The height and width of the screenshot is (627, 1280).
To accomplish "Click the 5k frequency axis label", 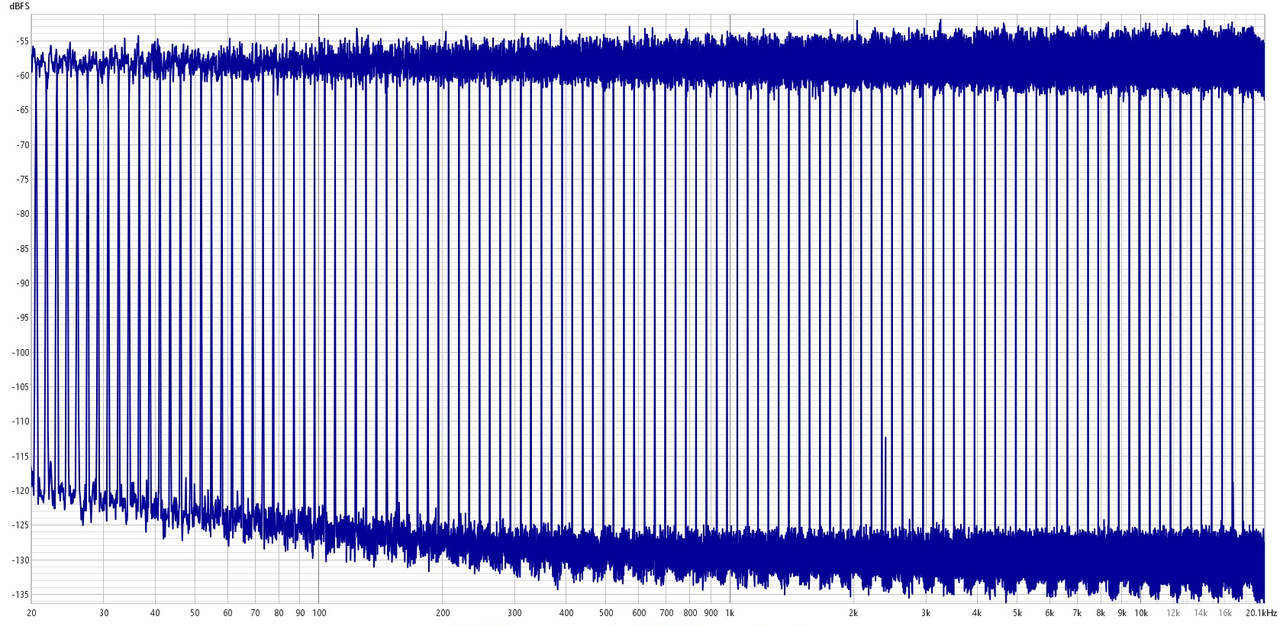I will tap(1017, 612).
